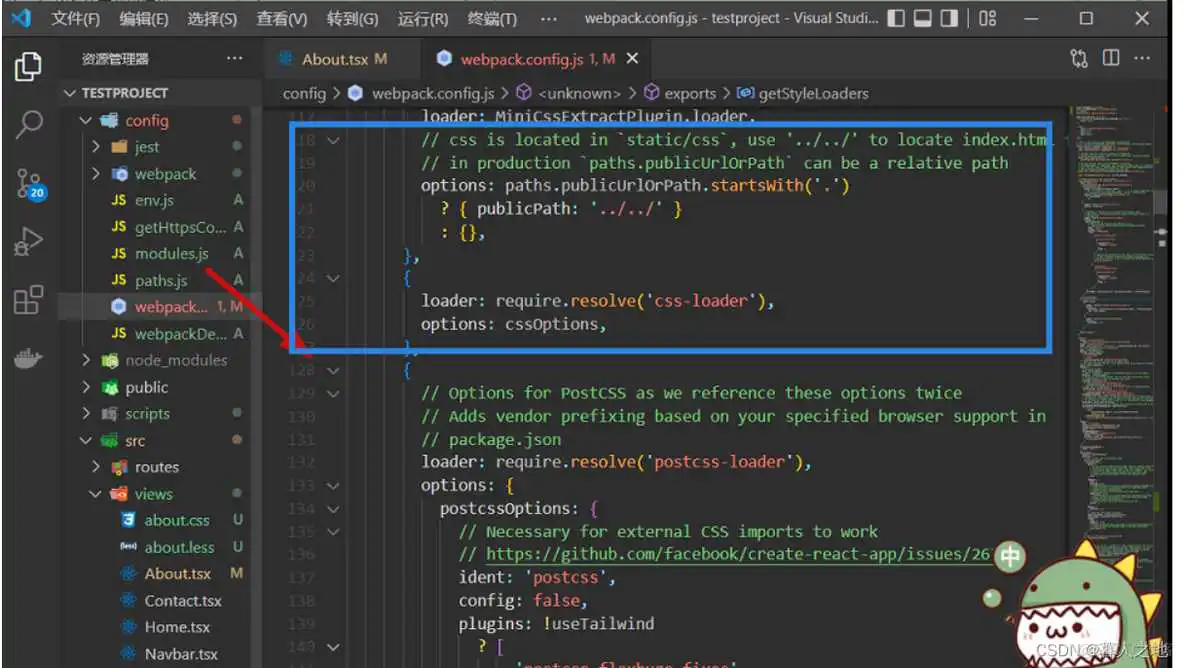
Task: Click the Split Editor icon
Action: point(1111,60)
